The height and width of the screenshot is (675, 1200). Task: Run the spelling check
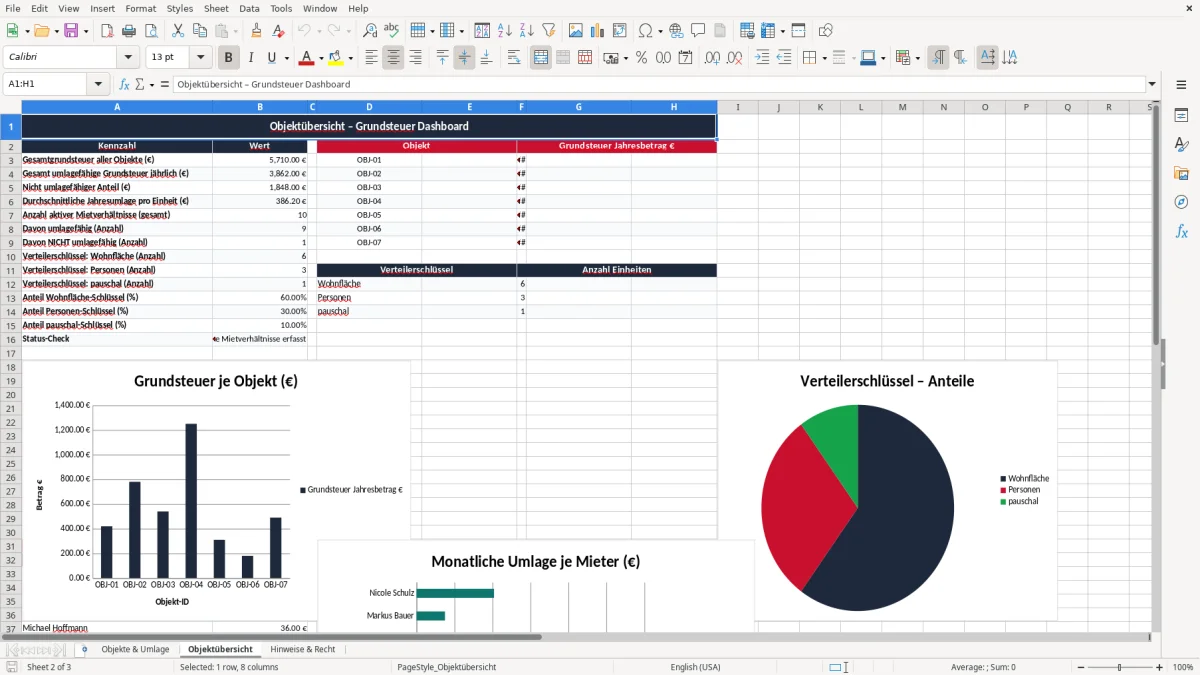tap(391, 31)
